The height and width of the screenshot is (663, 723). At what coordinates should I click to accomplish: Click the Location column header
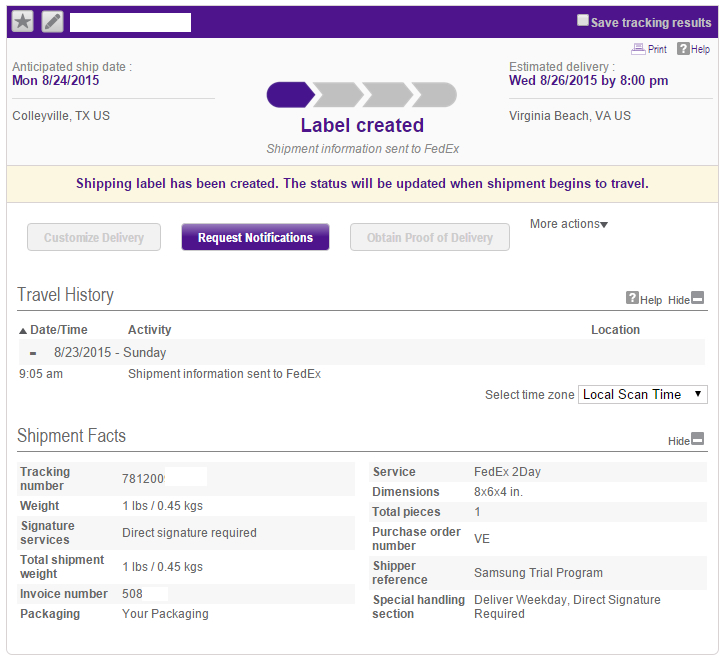pos(615,330)
